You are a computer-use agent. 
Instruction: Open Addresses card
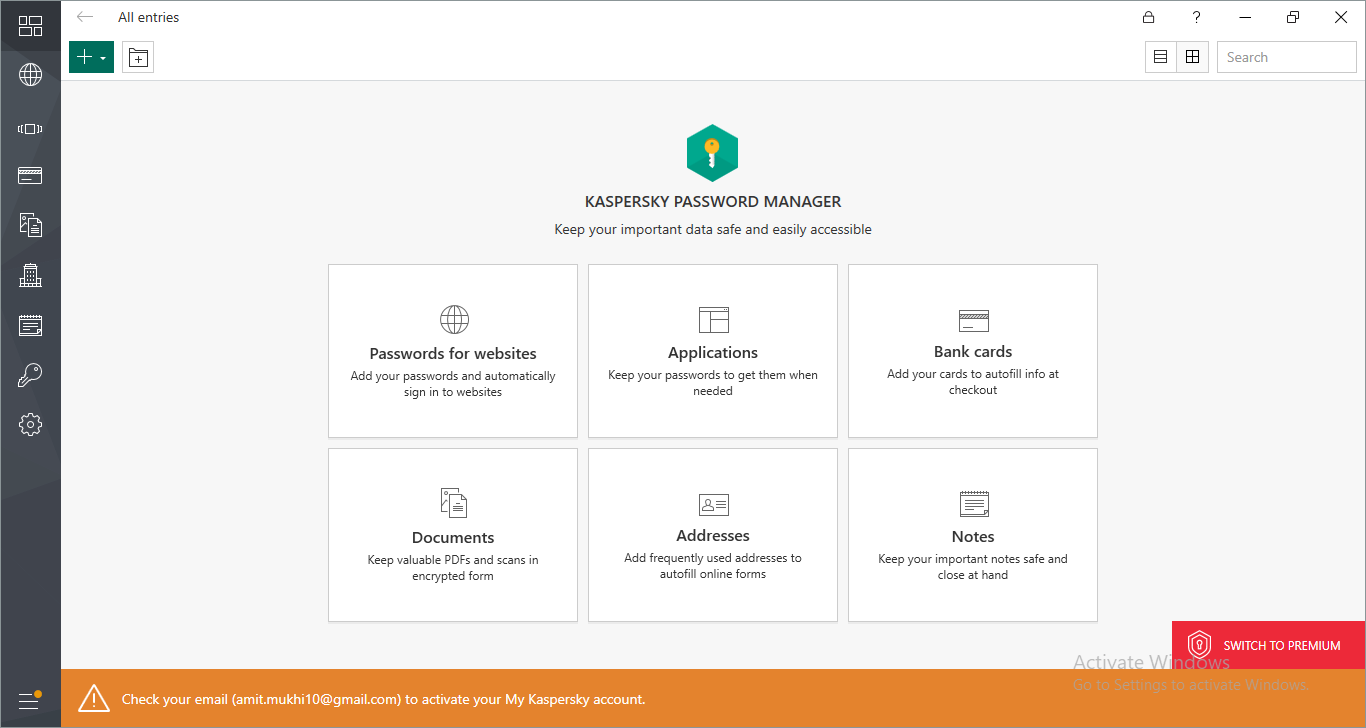713,535
